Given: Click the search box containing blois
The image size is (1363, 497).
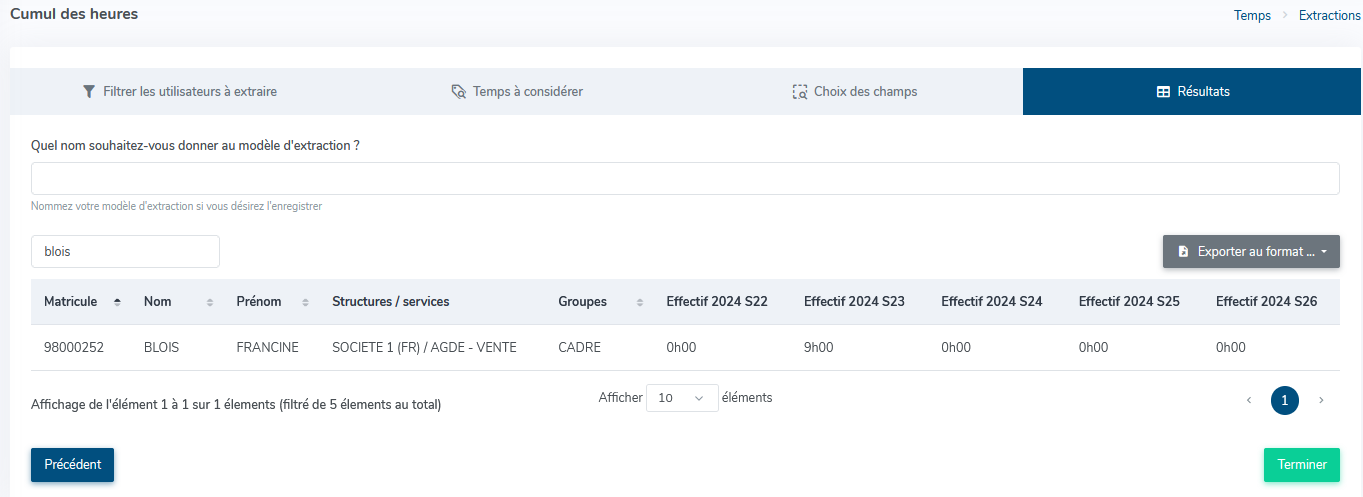Looking at the screenshot, I should (x=125, y=252).
